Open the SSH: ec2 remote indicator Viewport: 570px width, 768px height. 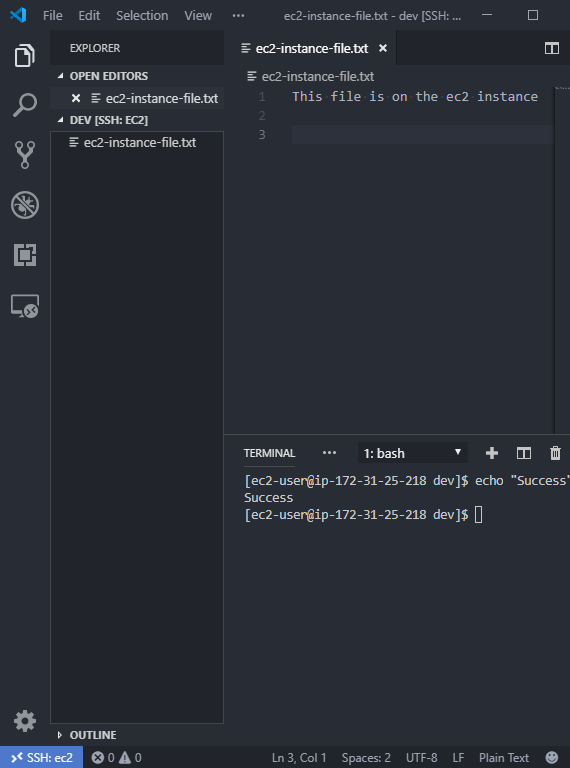click(x=42, y=757)
